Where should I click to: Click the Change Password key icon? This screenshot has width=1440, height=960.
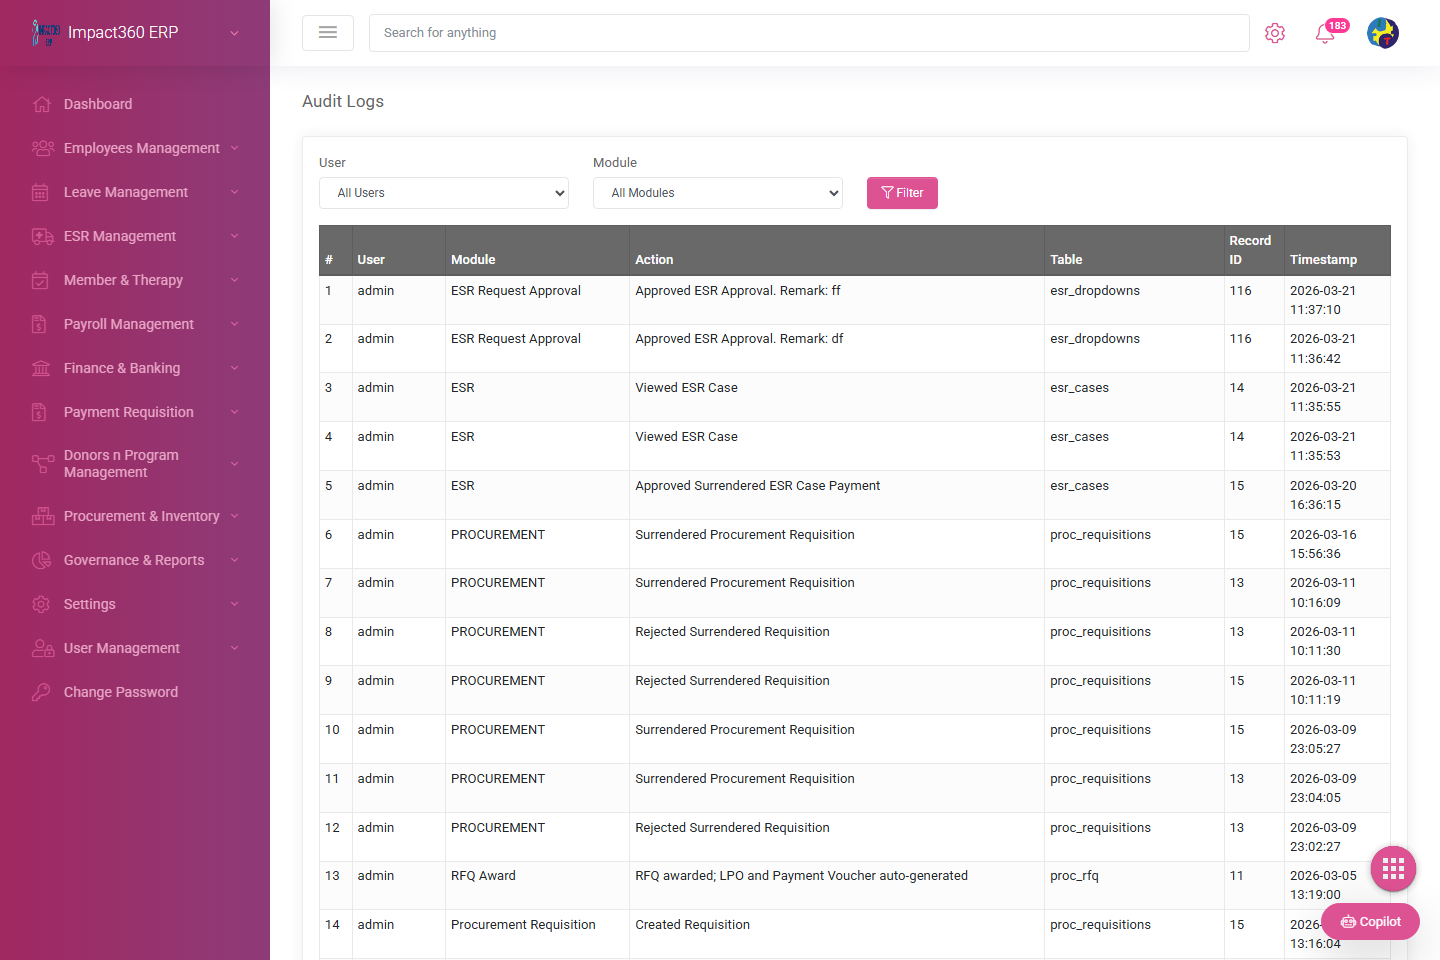coord(41,692)
